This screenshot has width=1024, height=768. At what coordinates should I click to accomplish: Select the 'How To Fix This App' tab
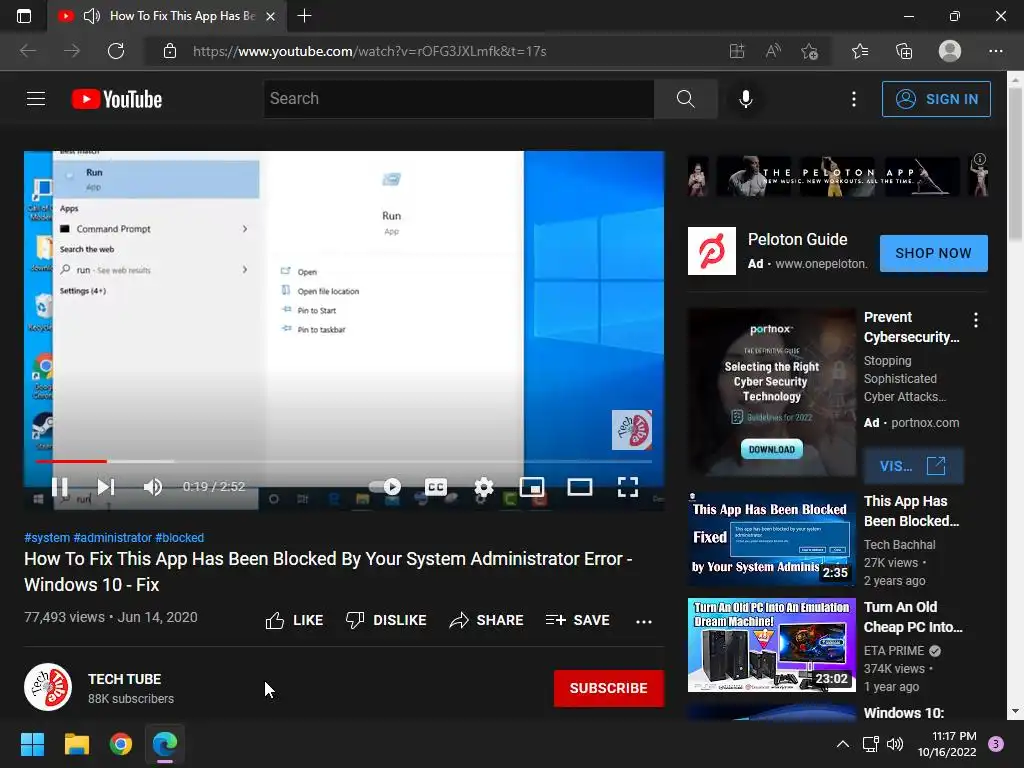point(167,16)
